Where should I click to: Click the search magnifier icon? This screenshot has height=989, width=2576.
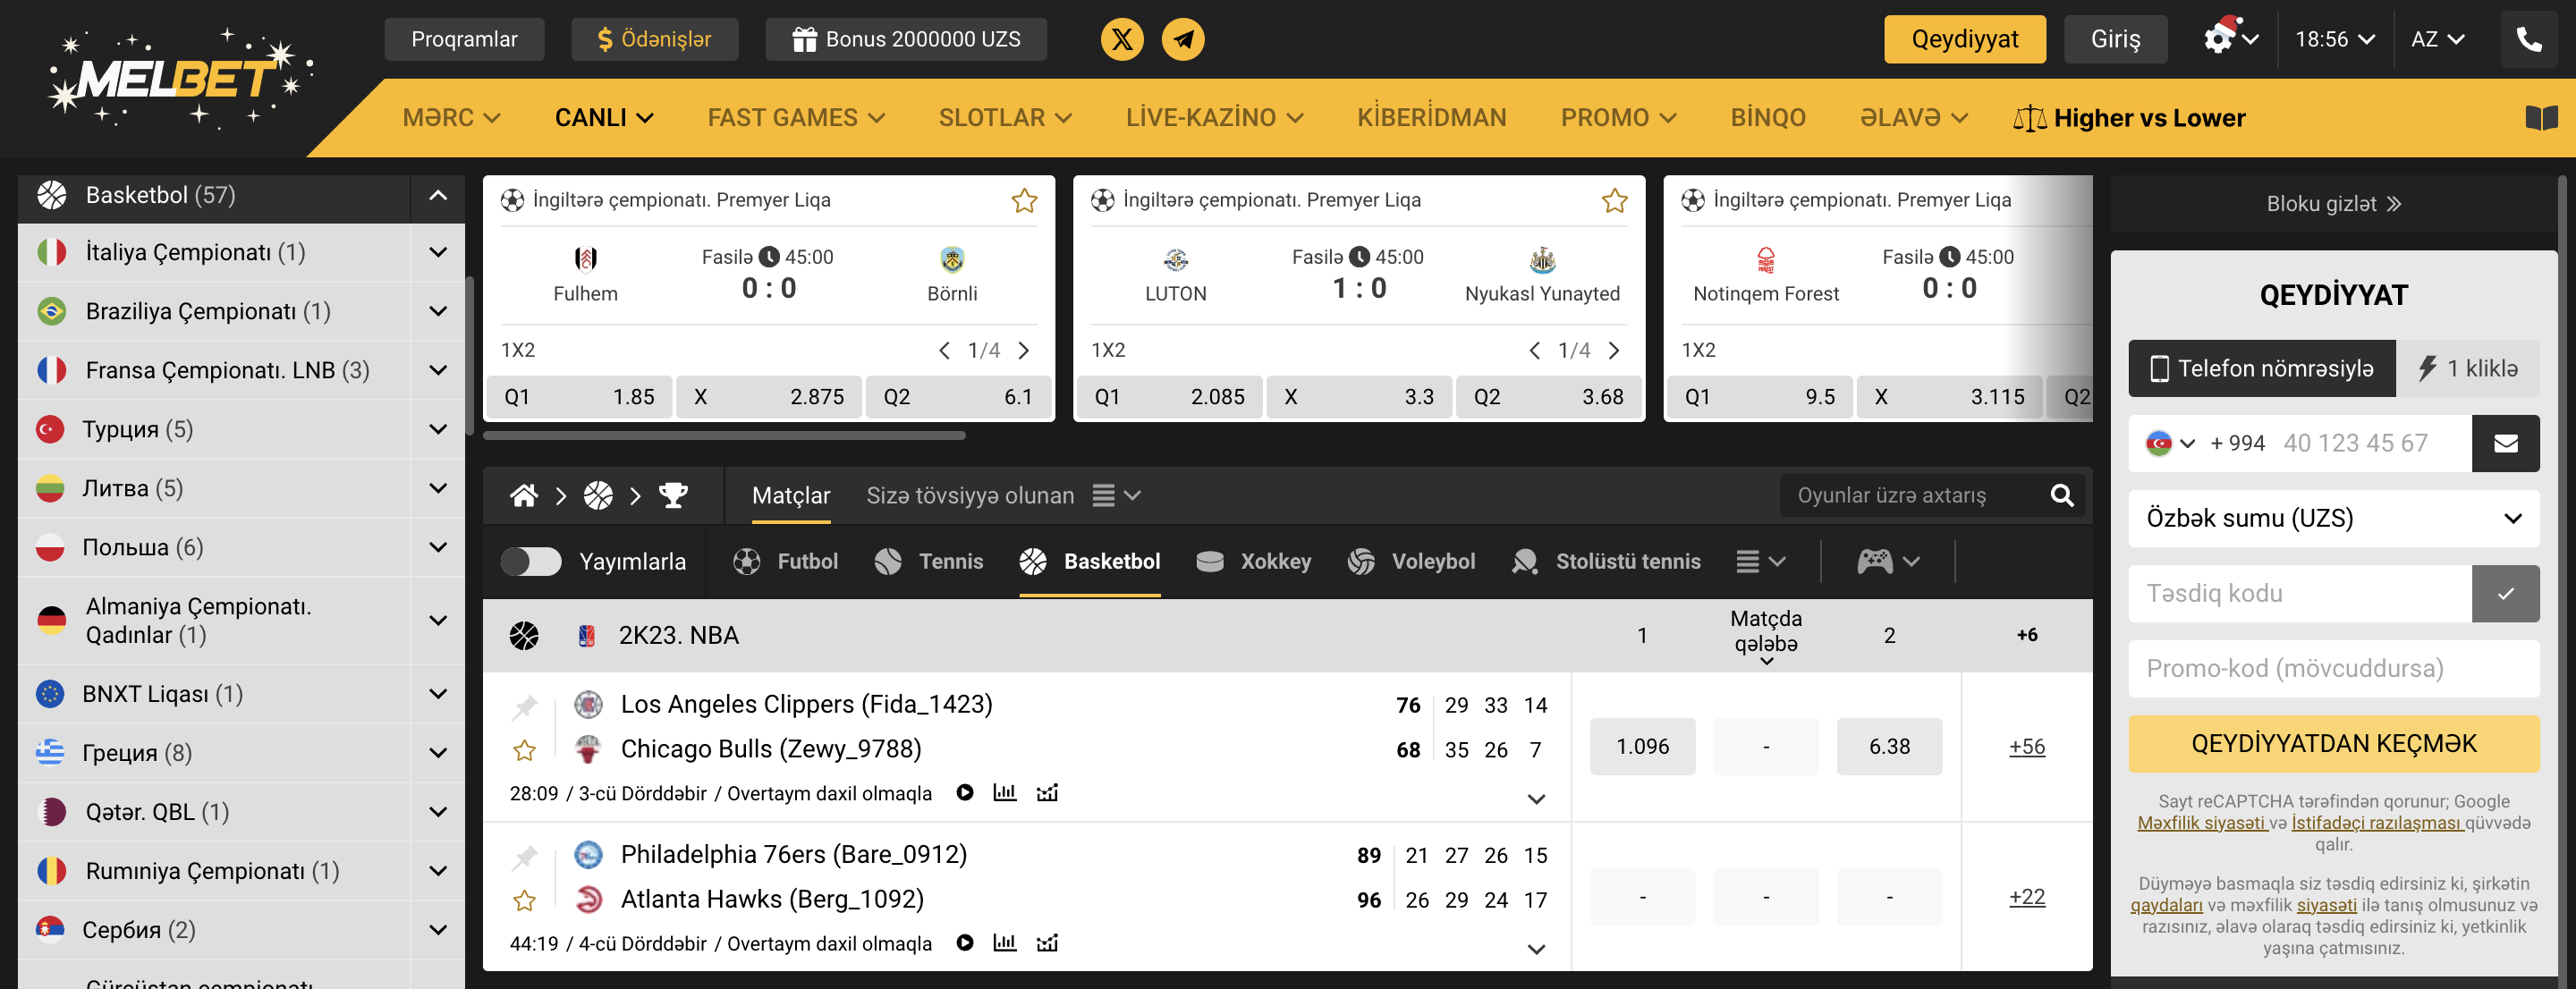pyautogui.click(x=2061, y=495)
